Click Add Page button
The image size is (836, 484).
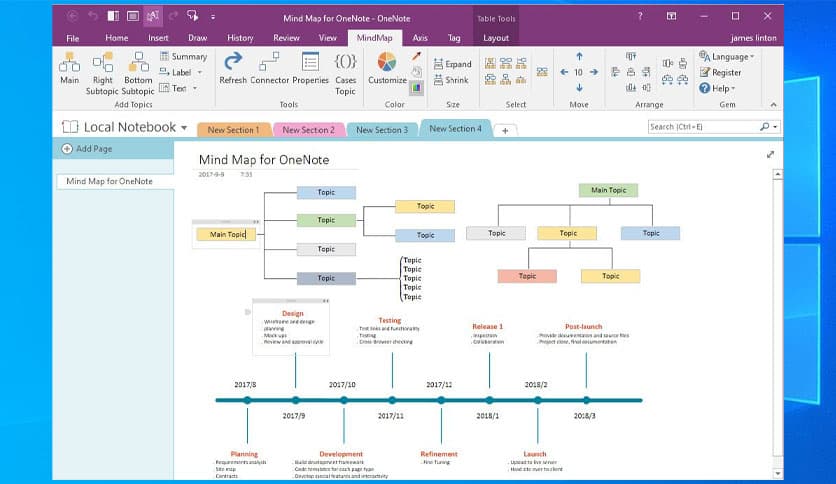[x=87, y=149]
